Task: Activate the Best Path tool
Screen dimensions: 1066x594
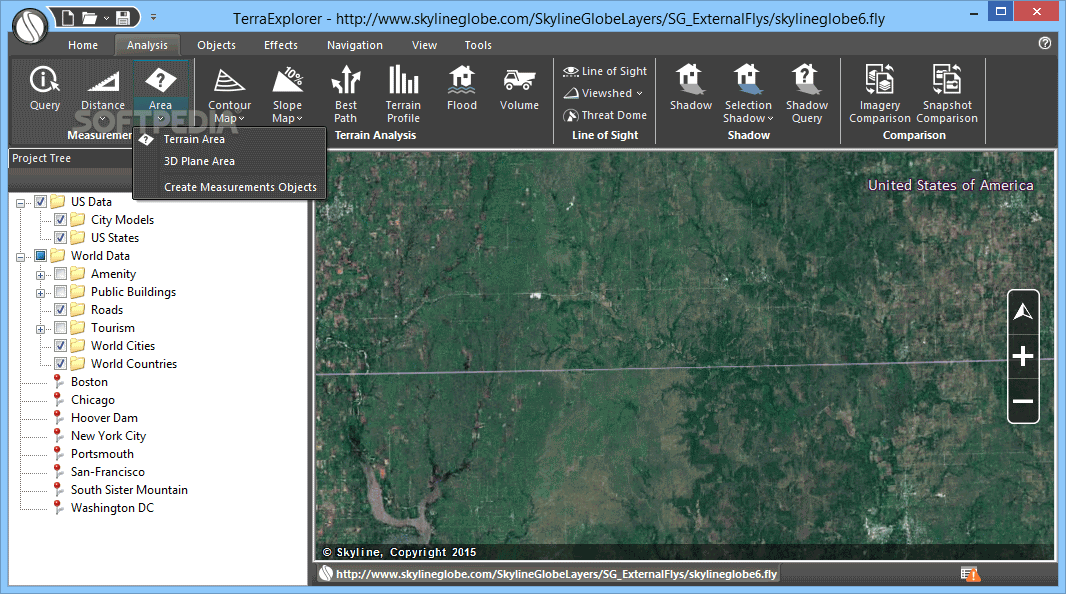Action: pos(345,94)
